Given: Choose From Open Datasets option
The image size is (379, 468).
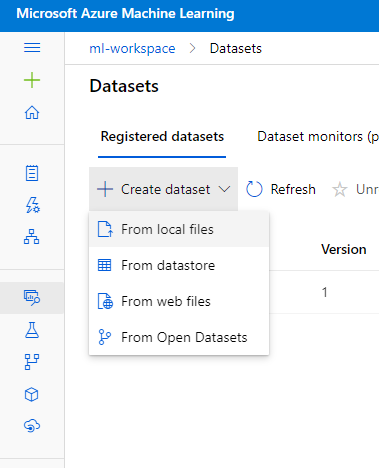Looking at the screenshot, I should click(x=179, y=337).
